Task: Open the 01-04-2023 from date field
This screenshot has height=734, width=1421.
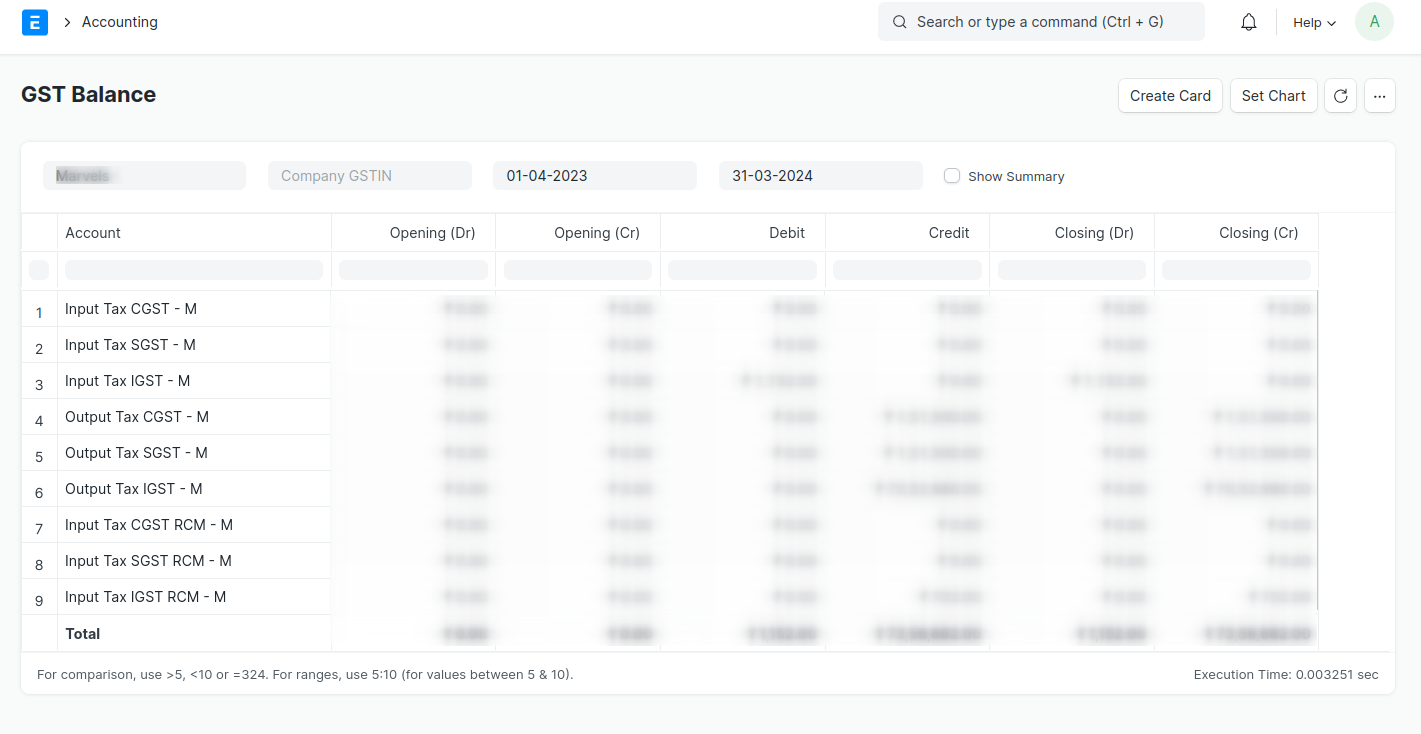Action: coord(595,176)
